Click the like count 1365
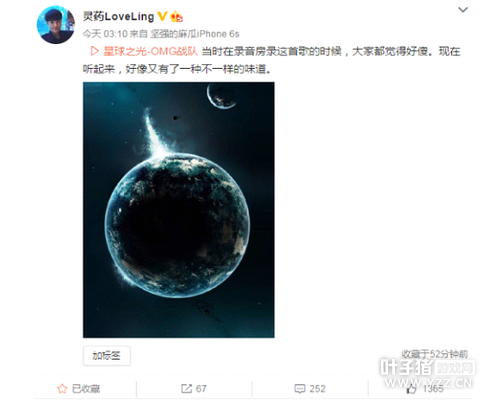 point(433,389)
